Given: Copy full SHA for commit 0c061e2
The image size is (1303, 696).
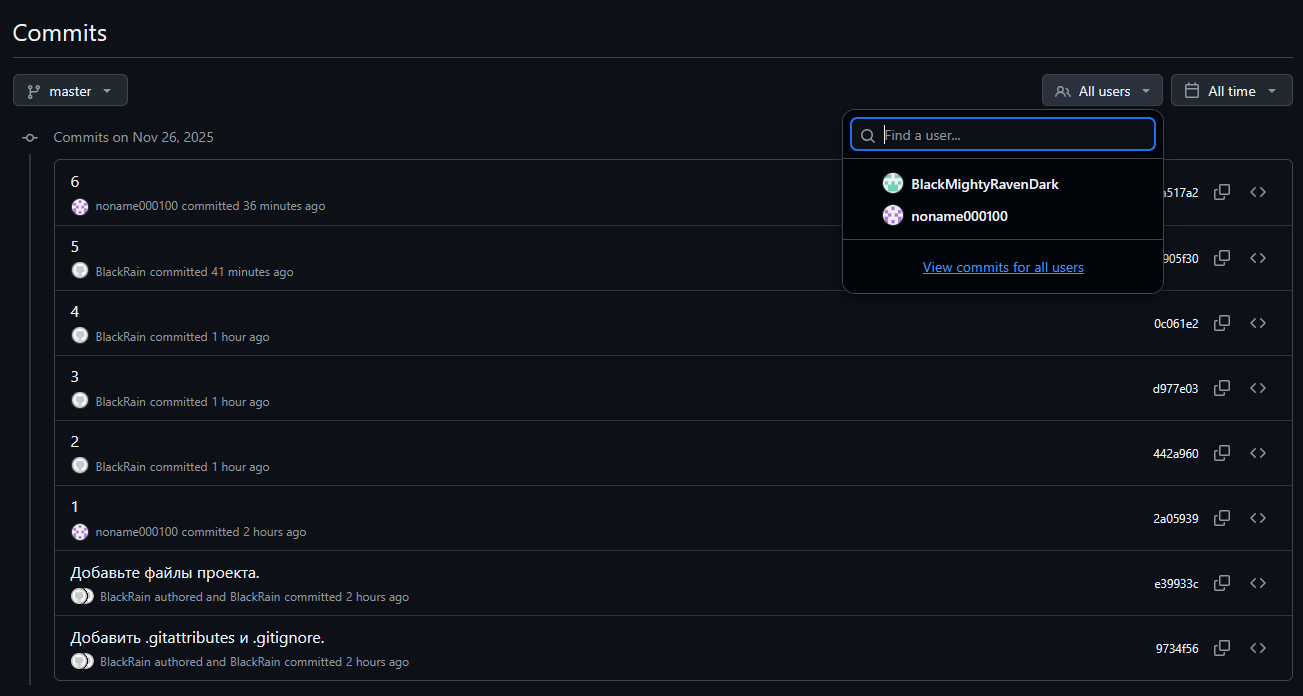Looking at the screenshot, I should pos(1221,323).
